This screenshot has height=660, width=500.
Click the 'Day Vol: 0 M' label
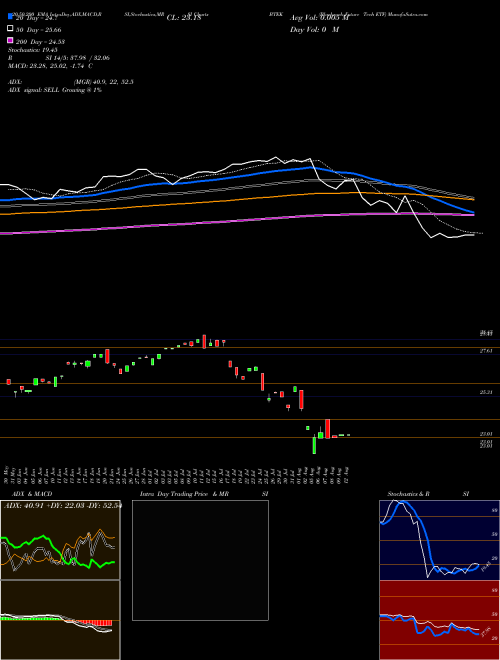click(314, 29)
